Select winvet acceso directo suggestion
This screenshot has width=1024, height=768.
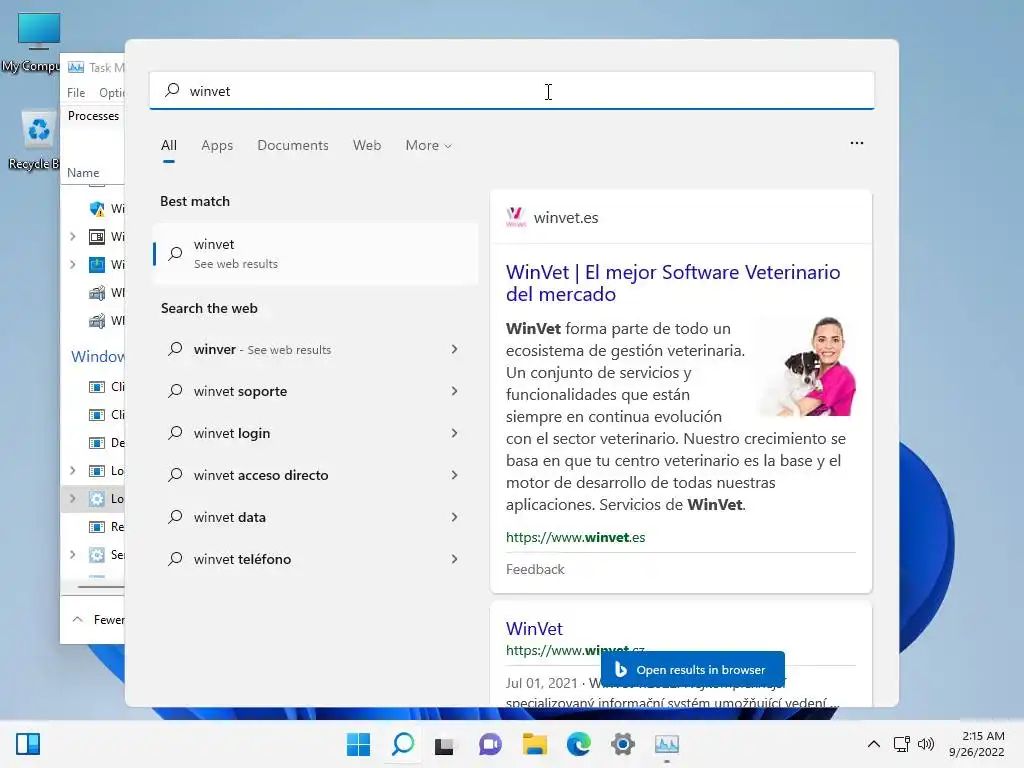[x=261, y=475]
